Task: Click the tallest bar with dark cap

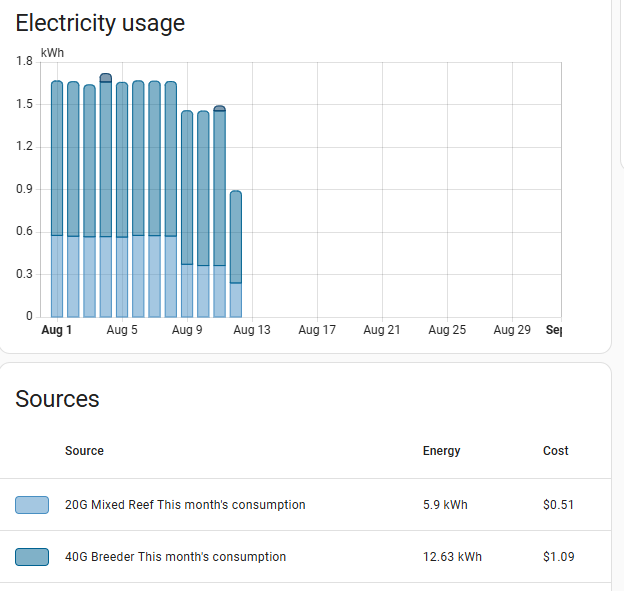Action: [x=106, y=195]
